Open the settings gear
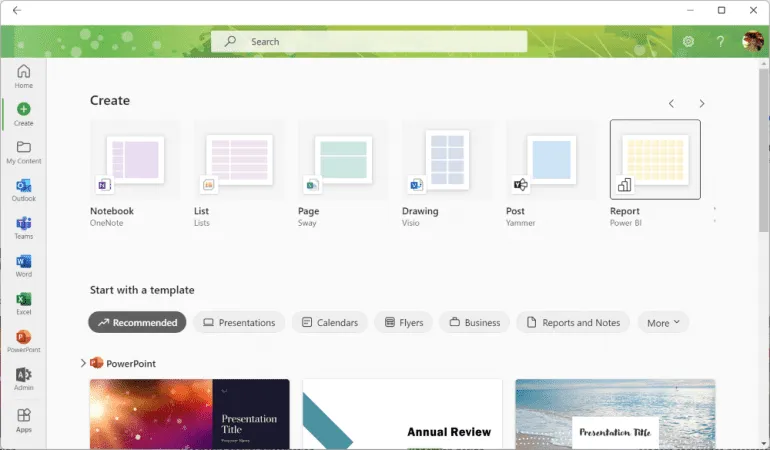The height and width of the screenshot is (450, 770). pyautogui.click(x=688, y=42)
